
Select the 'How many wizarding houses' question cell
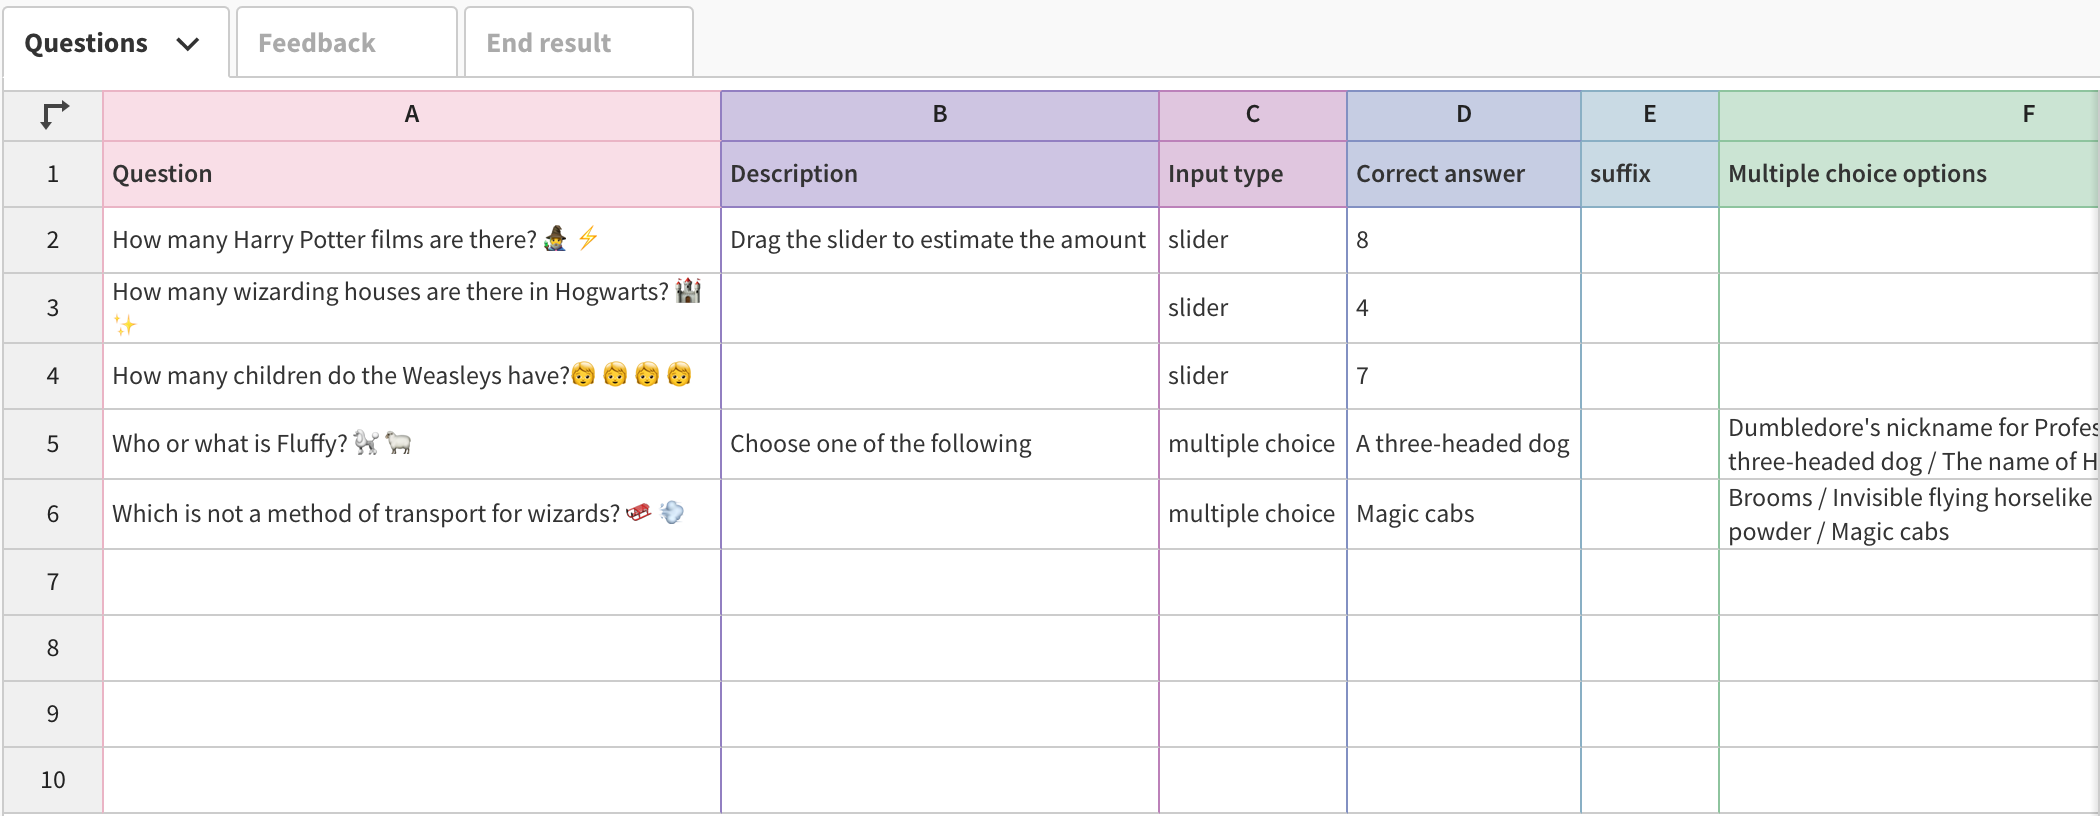[412, 308]
